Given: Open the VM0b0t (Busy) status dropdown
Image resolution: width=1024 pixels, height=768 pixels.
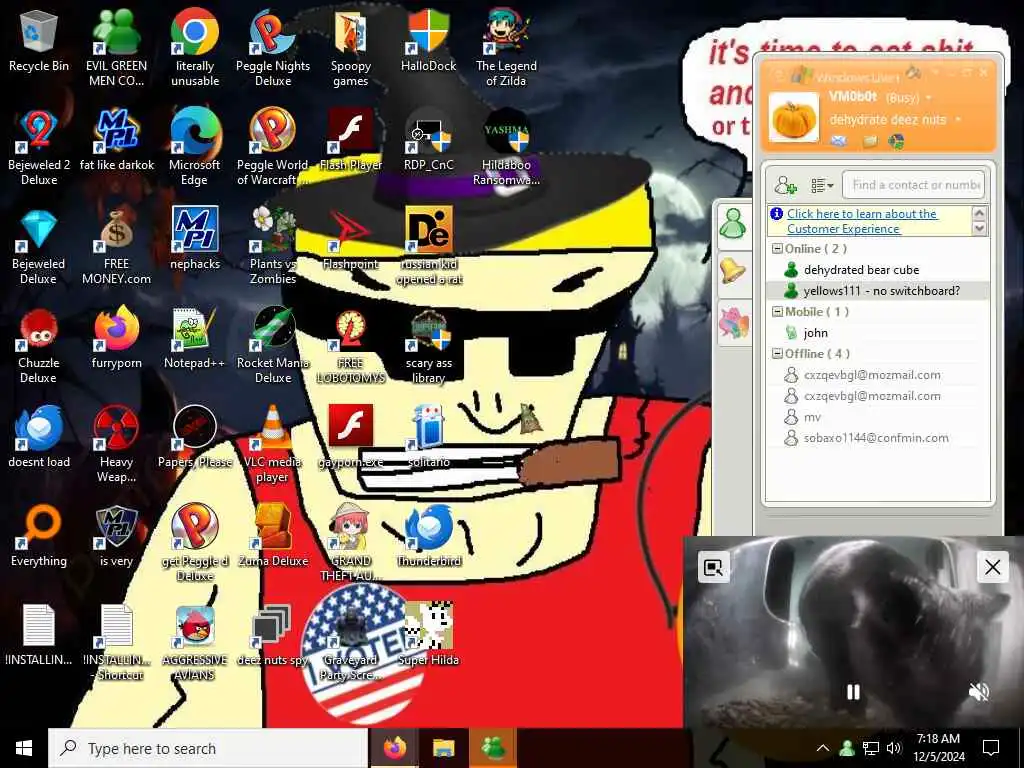Looking at the screenshot, I should coord(929,98).
